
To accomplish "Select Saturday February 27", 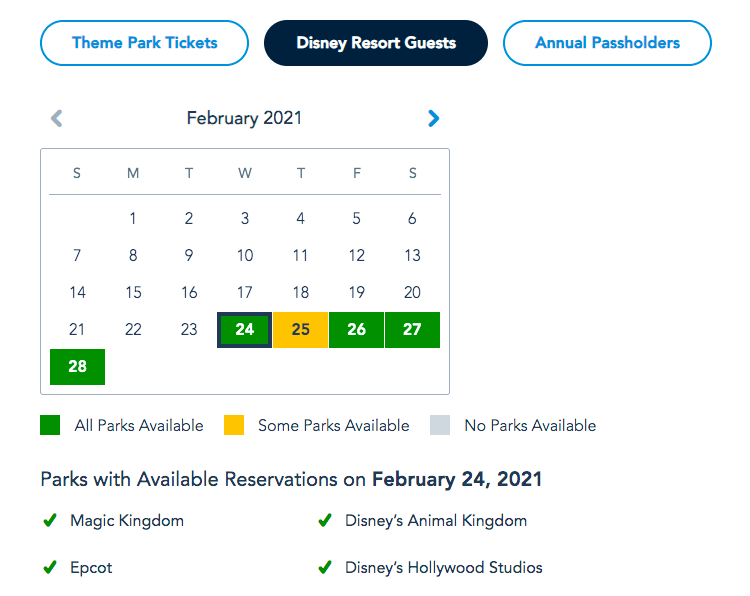I will coord(412,330).
